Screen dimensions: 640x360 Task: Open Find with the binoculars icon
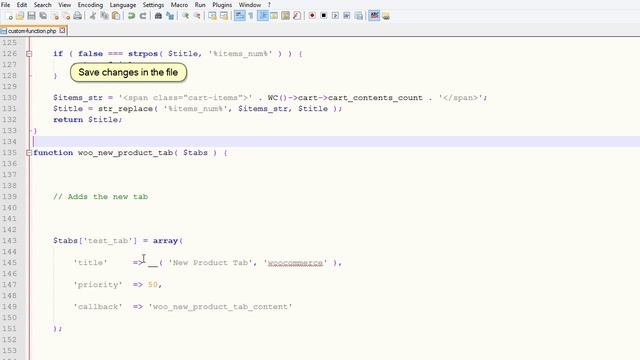tap(158, 16)
